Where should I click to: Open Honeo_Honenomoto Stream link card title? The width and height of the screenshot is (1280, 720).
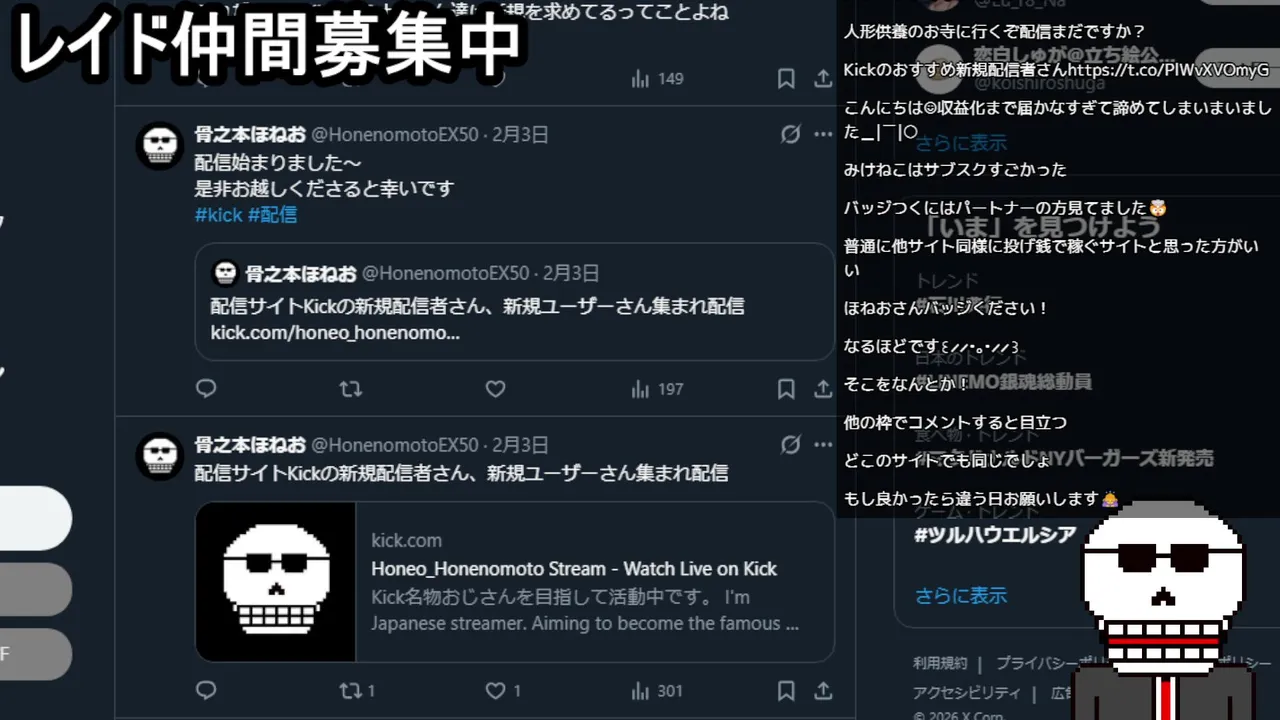click(574, 569)
